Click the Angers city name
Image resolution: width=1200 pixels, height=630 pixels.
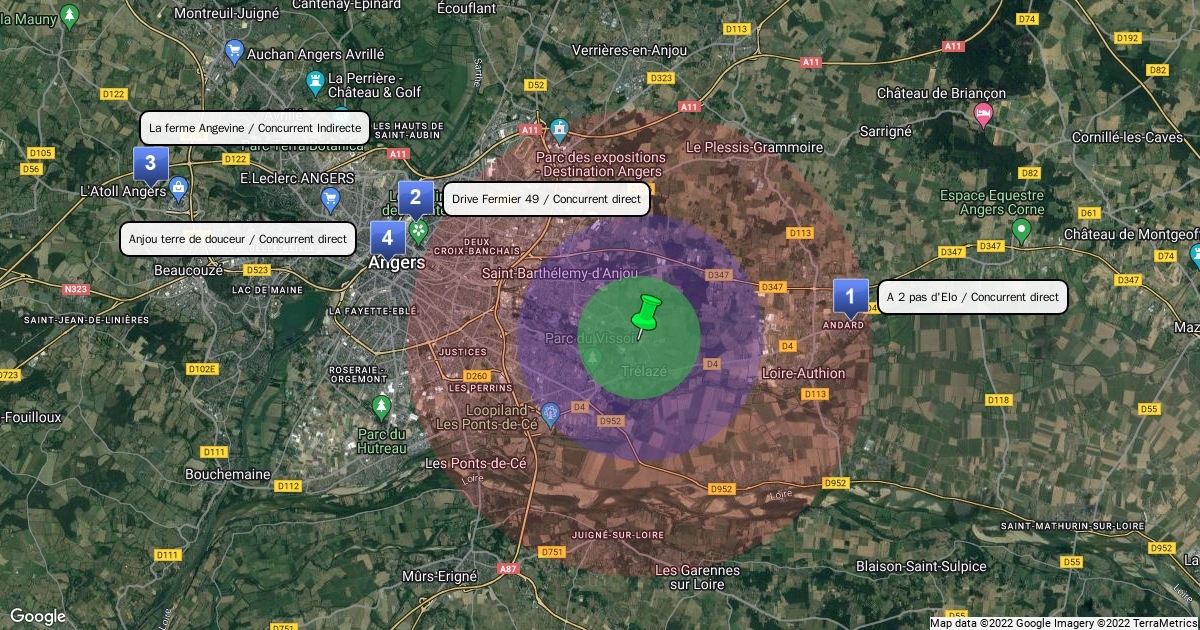click(x=397, y=263)
